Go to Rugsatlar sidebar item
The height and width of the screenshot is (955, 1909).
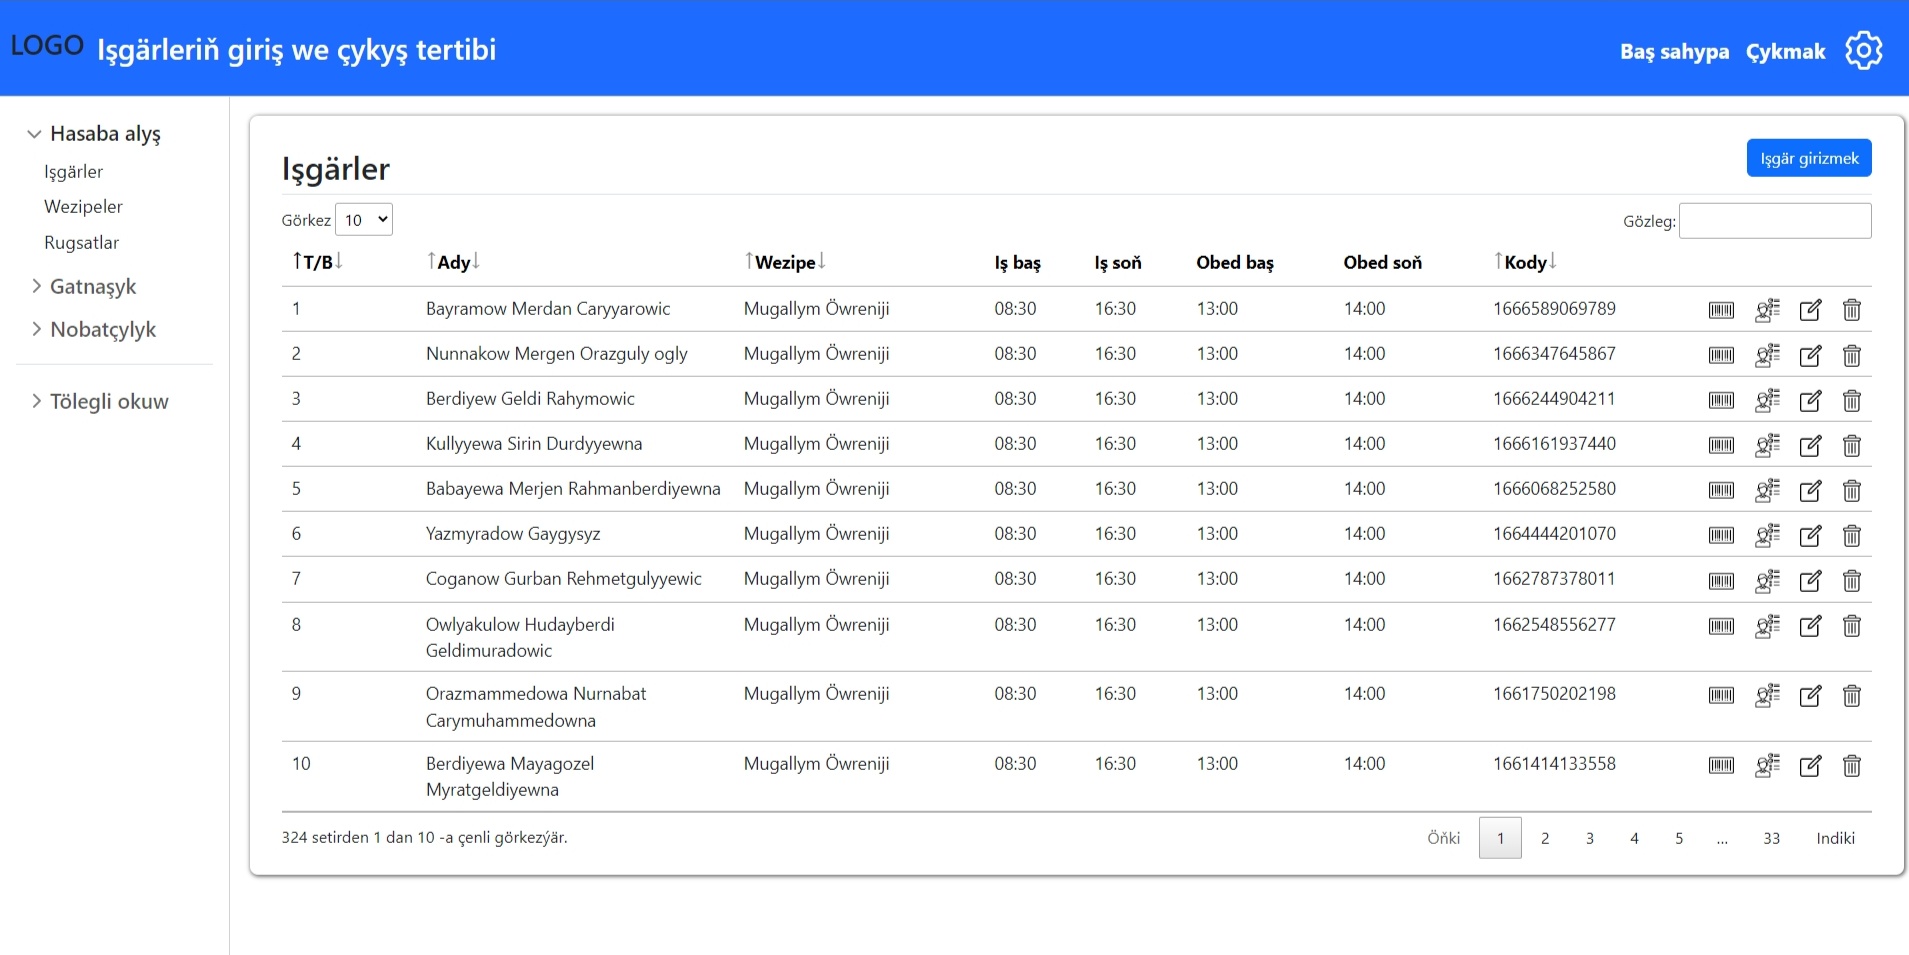[81, 243]
